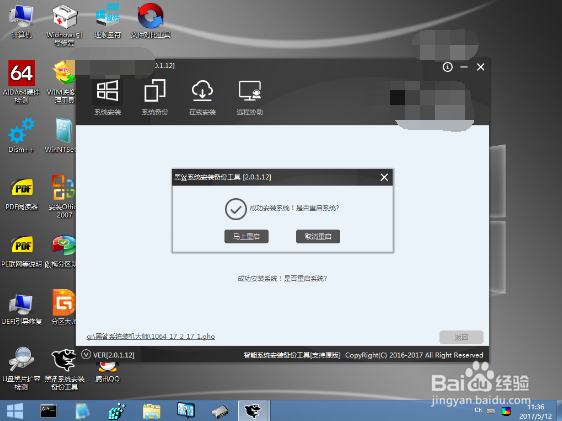Launch Dism++ from the desktop

coord(21,135)
